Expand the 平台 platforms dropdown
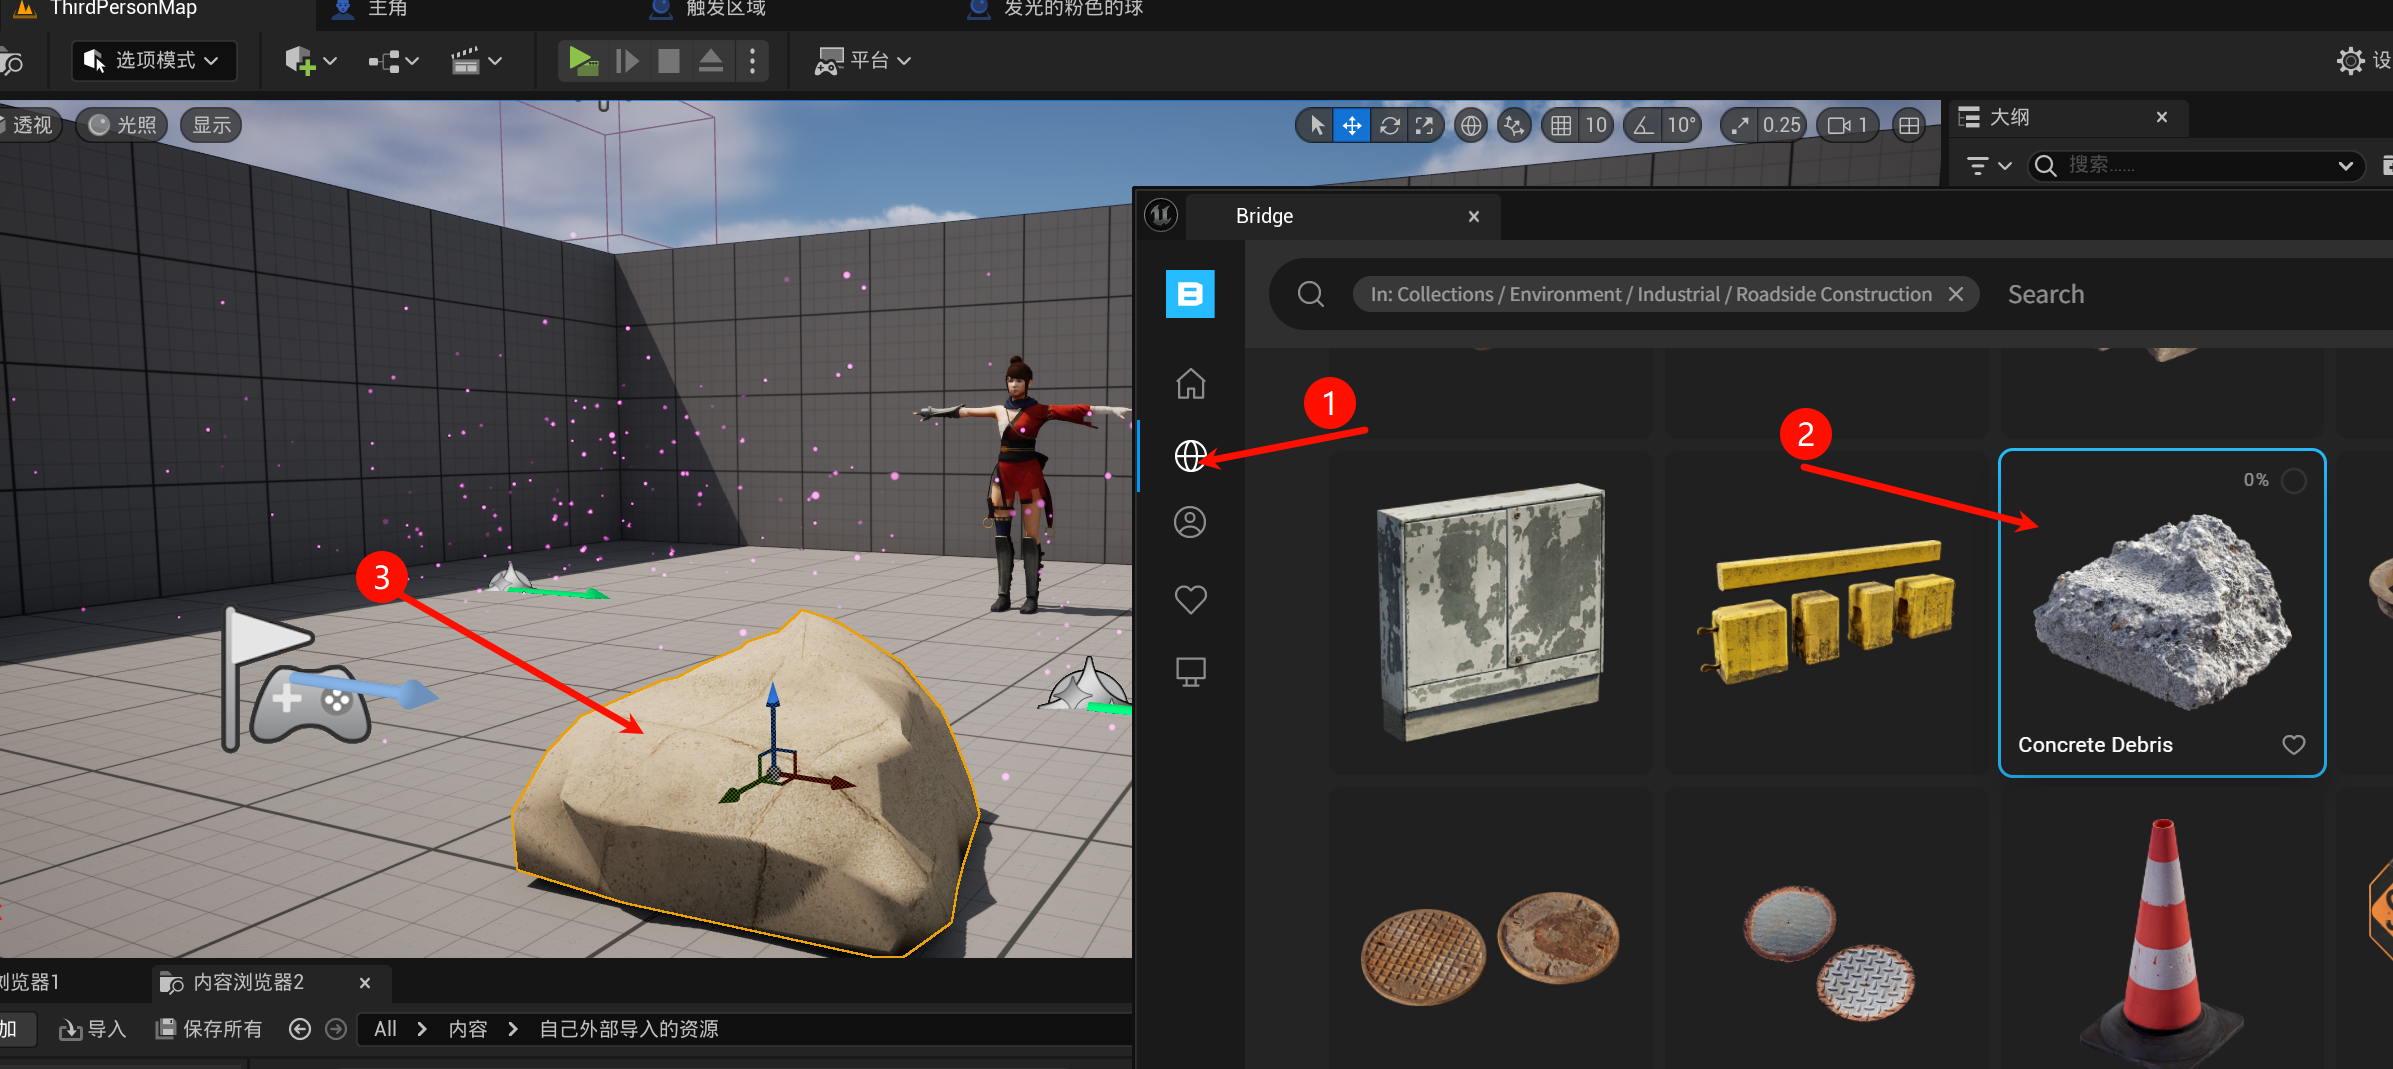Image resolution: width=2393 pixels, height=1069 pixels. [x=864, y=61]
